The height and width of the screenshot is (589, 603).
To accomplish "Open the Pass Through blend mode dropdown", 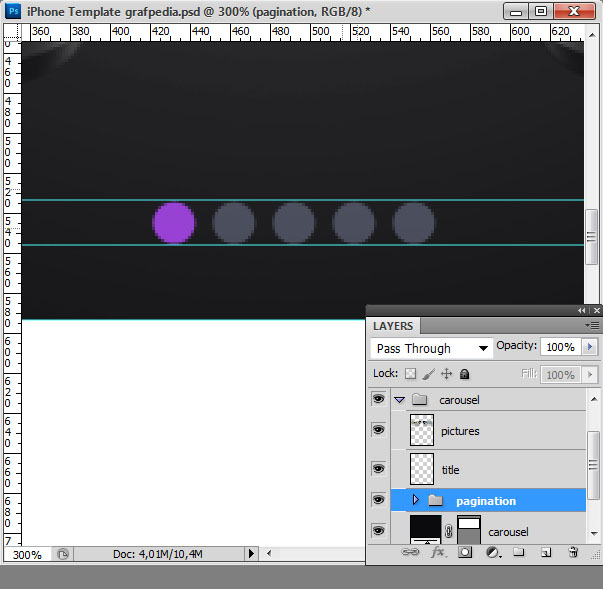I will pos(431,348).
